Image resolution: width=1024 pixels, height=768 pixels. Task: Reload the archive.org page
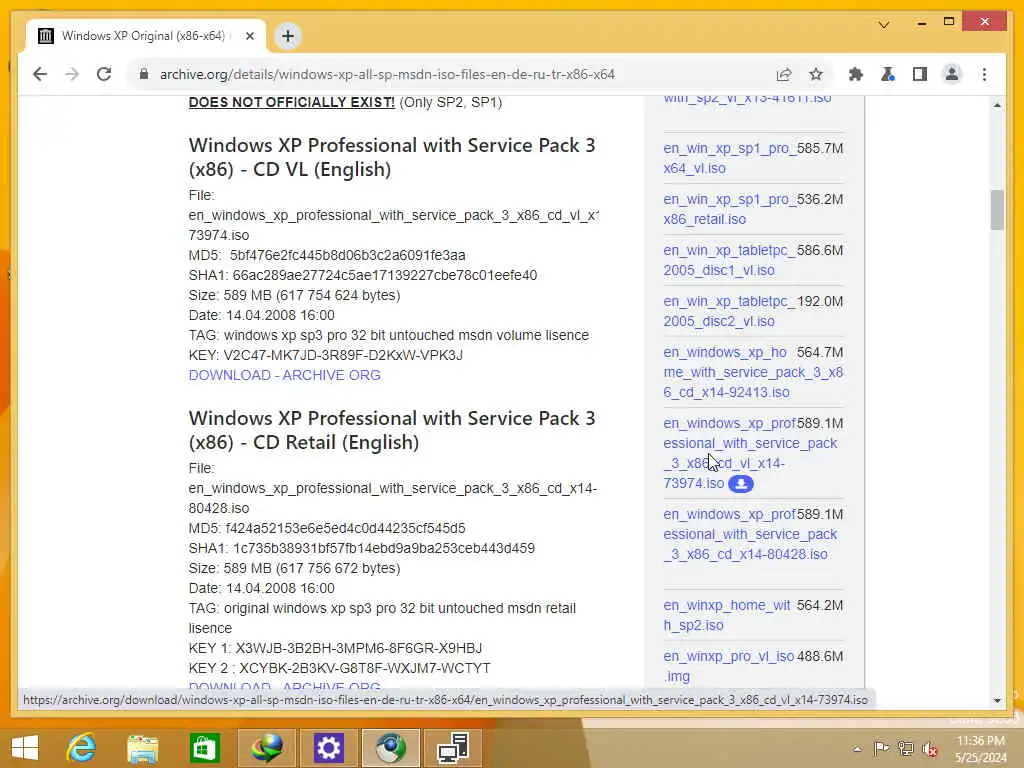point(104,74)
